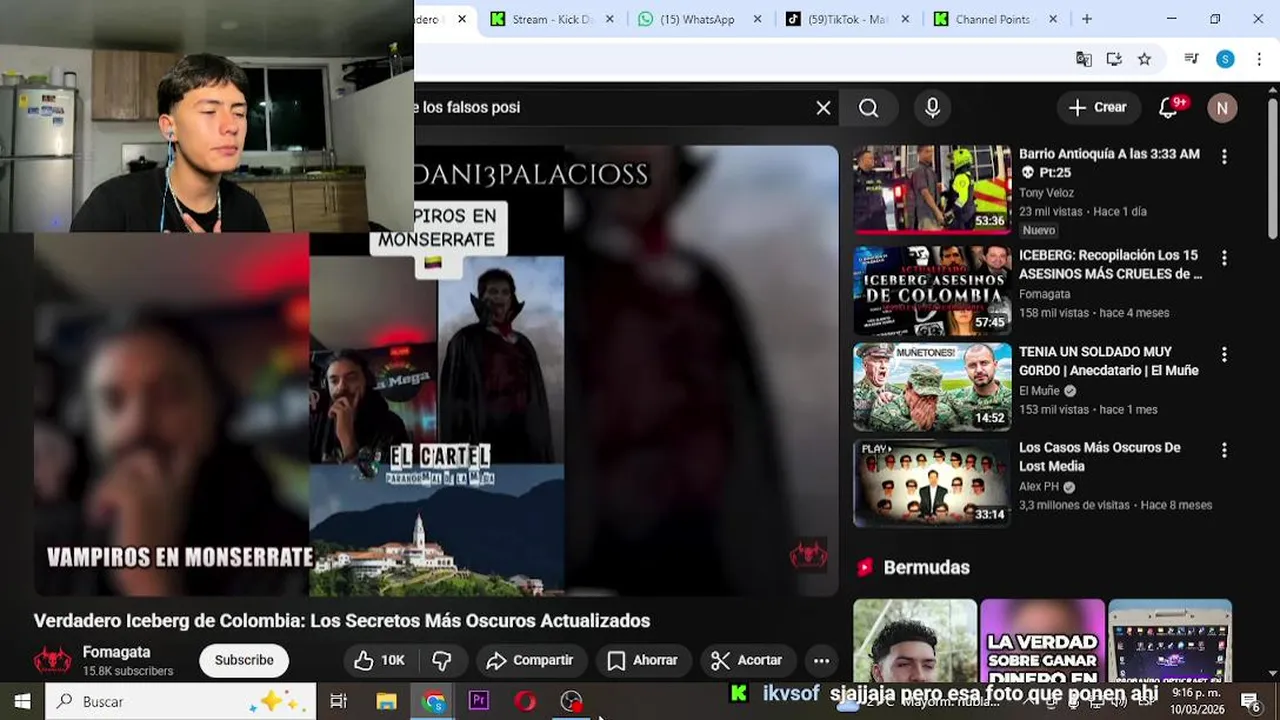Dislike the video with thumbs down
This screenshot has height=720, width=1280.
pos(442,660)
